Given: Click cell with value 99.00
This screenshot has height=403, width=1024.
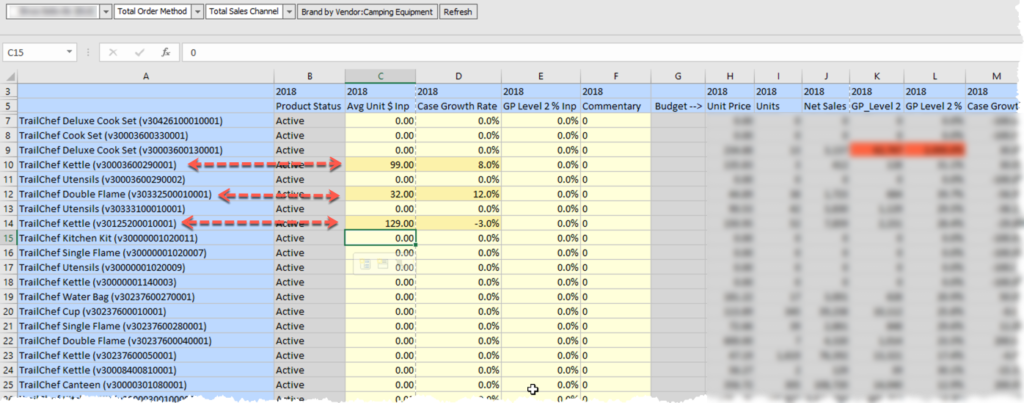Looking at the screenshot, I should pyautogui.click(x=380, y=165).
